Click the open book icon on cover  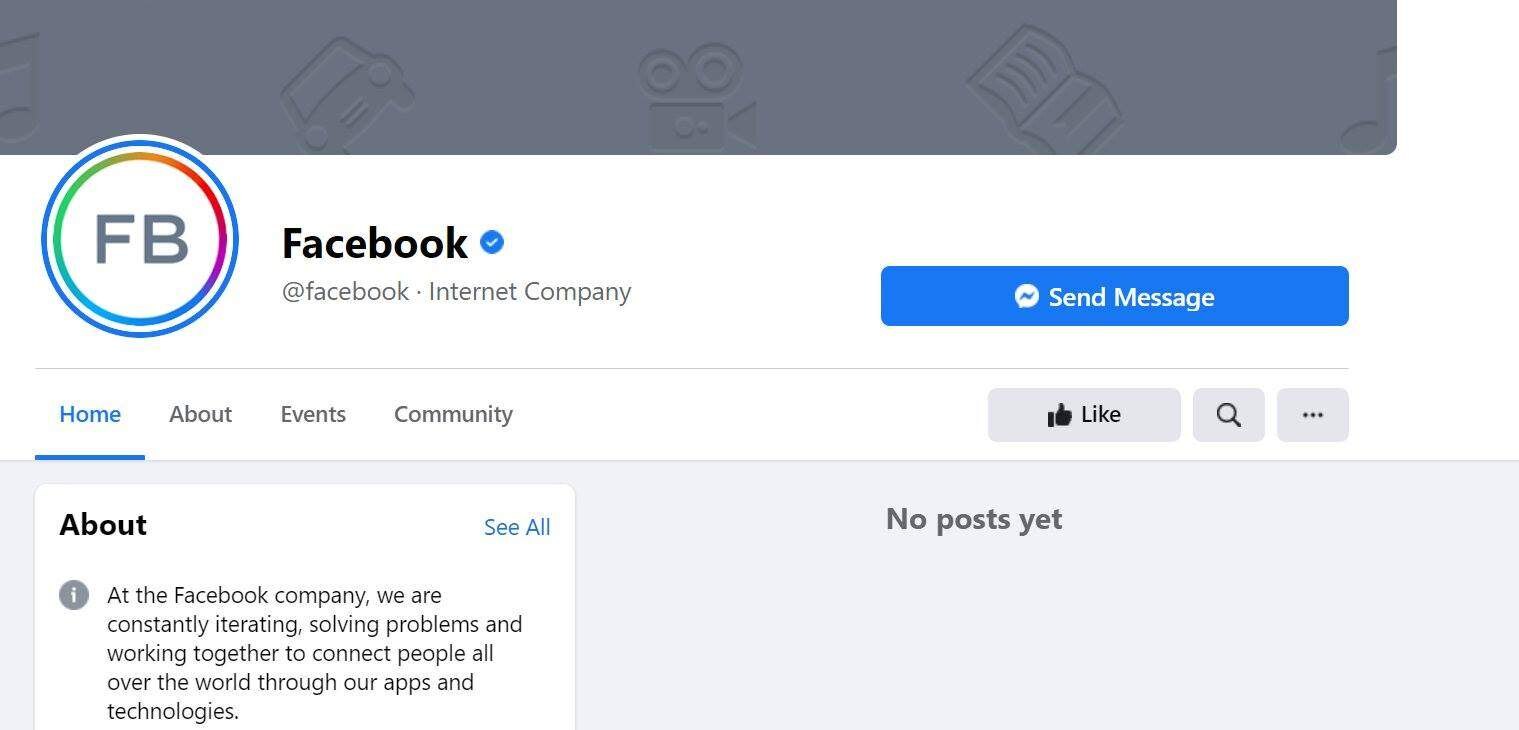(1045, 85)
